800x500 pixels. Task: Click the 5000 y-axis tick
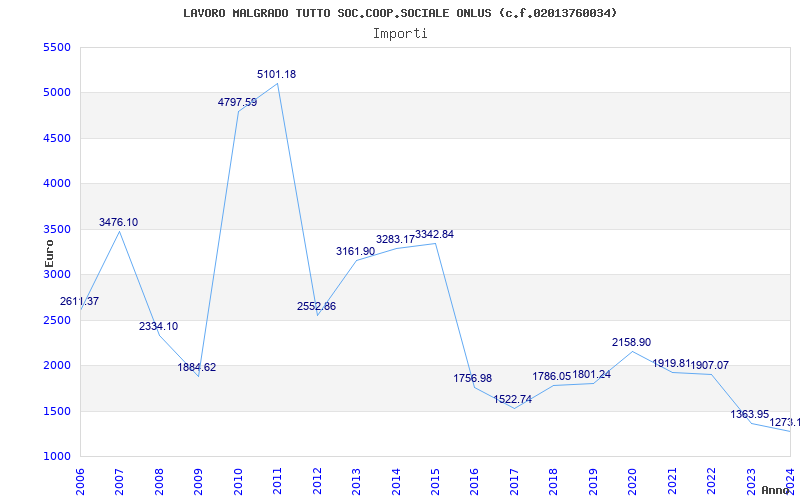(57, 93)
